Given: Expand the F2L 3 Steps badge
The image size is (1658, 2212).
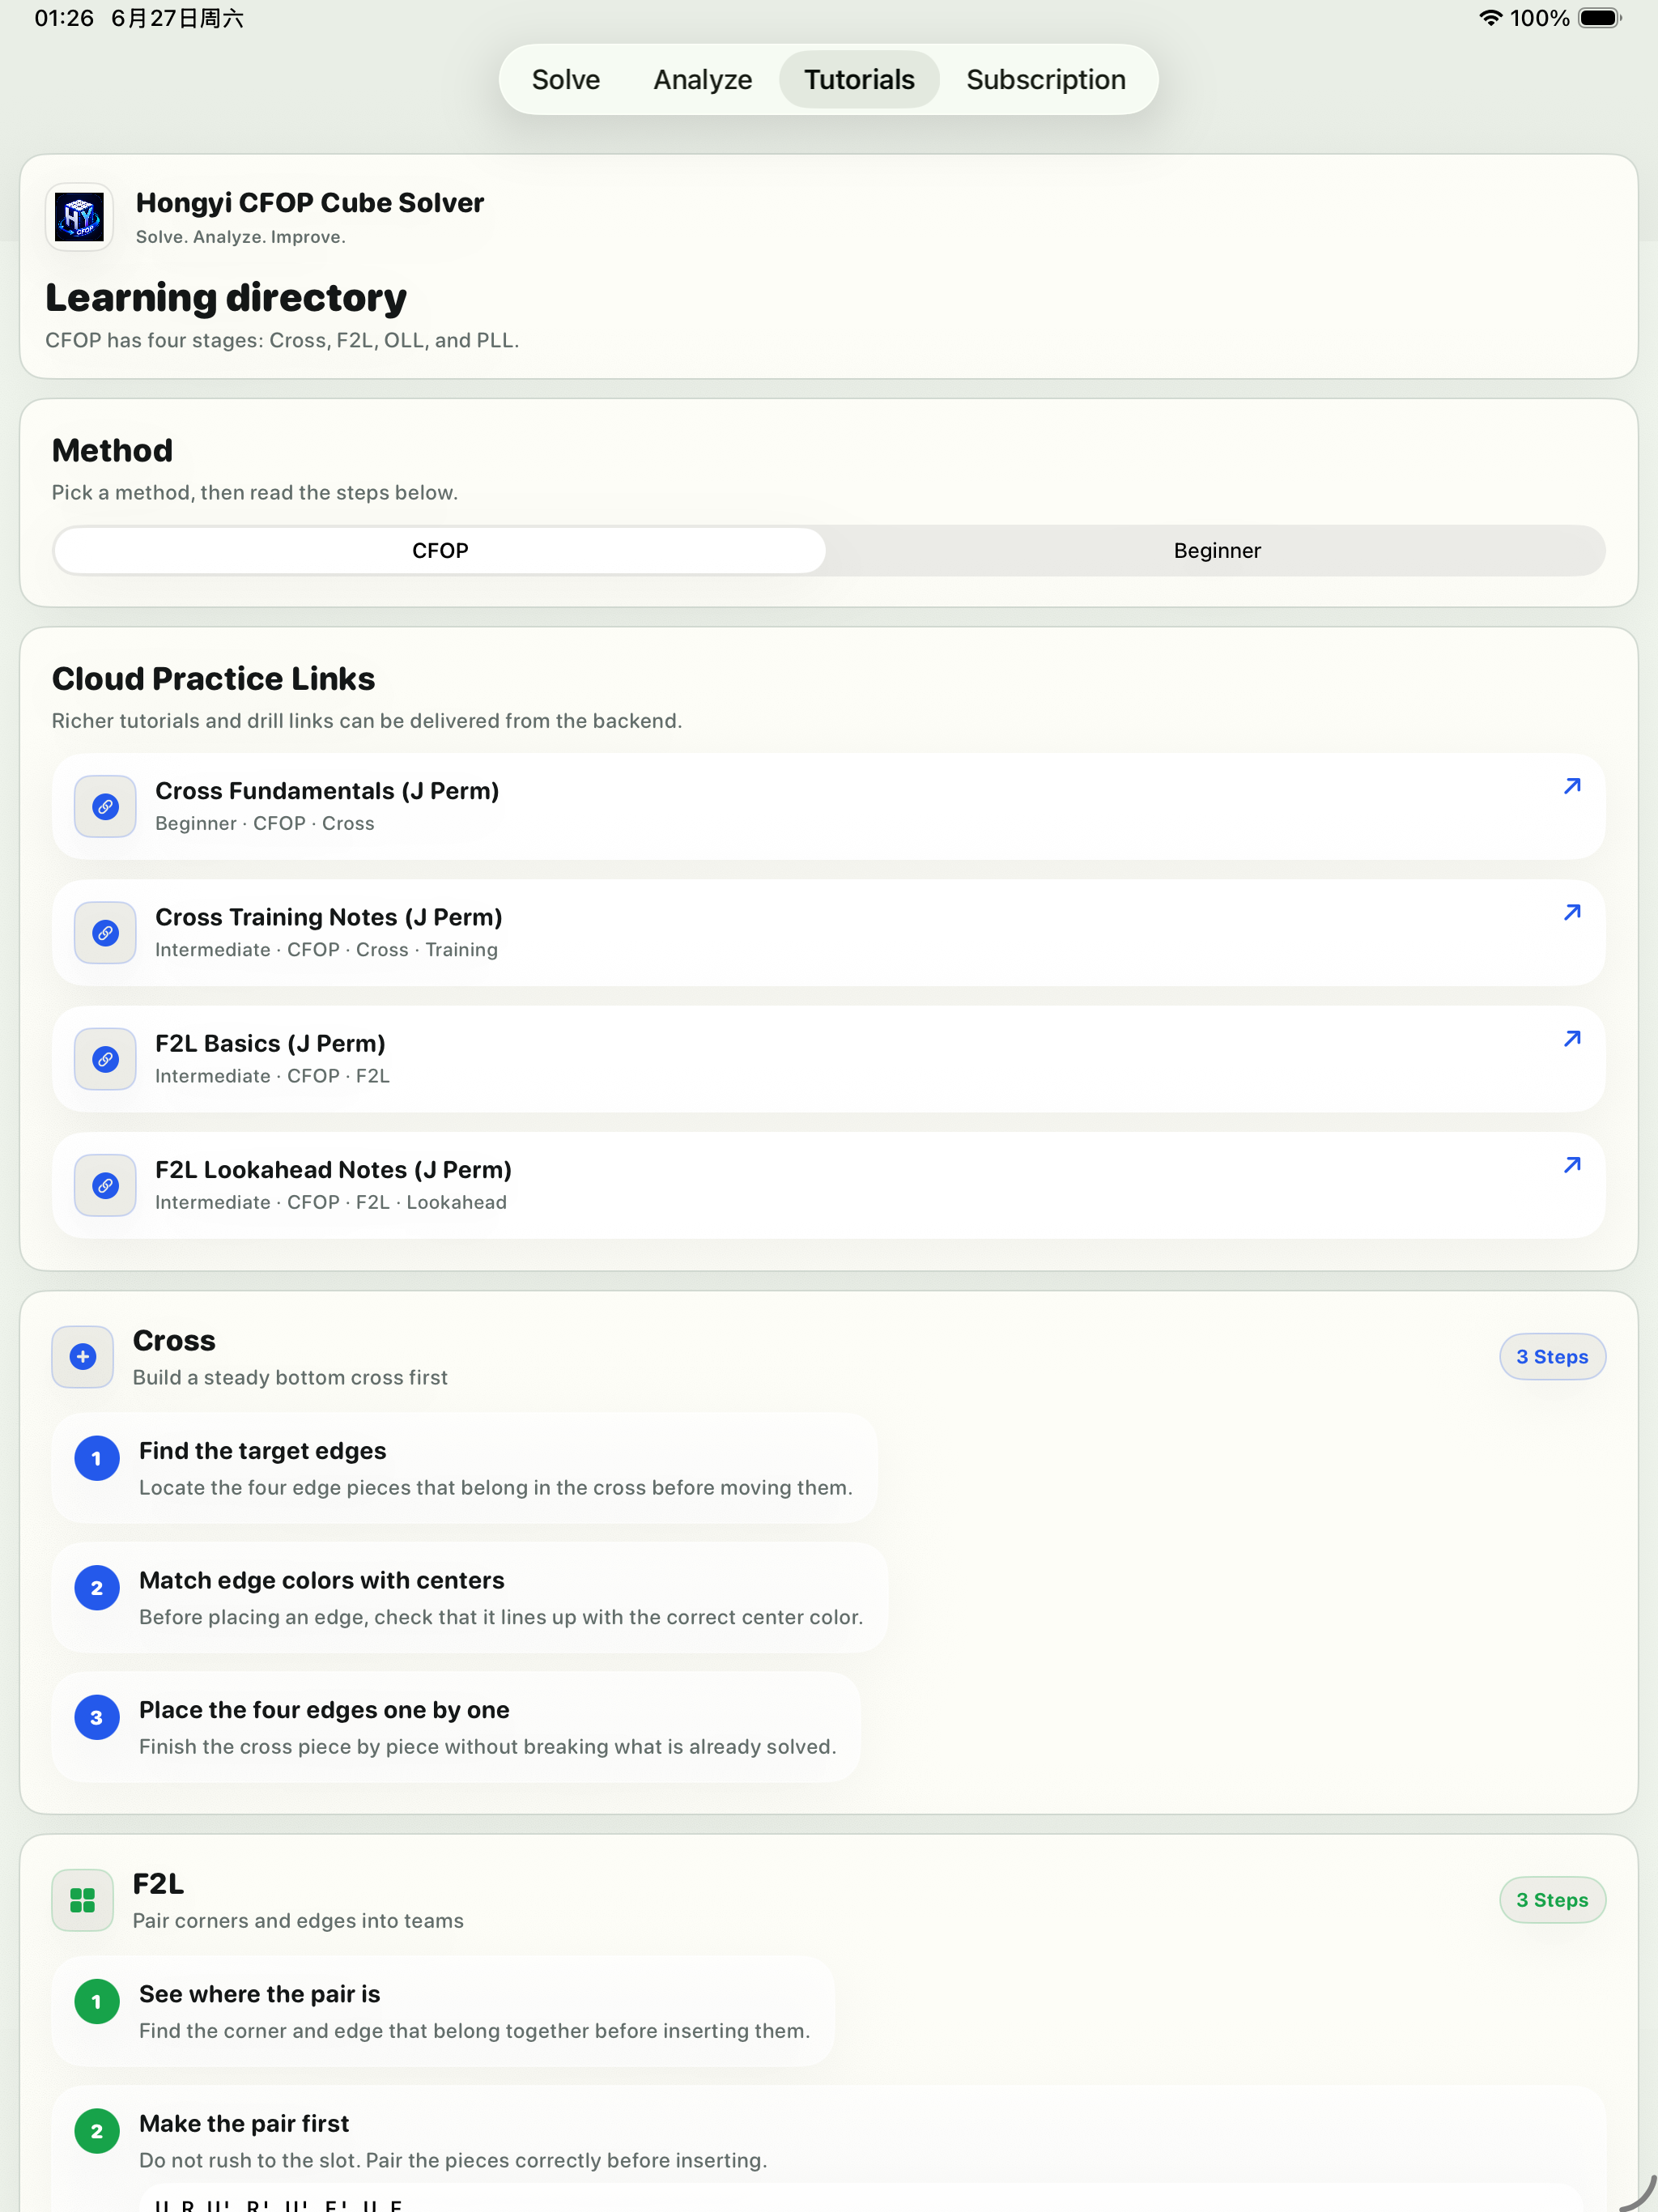Looking at the screenshot, I should (x=1552, y=1900).
